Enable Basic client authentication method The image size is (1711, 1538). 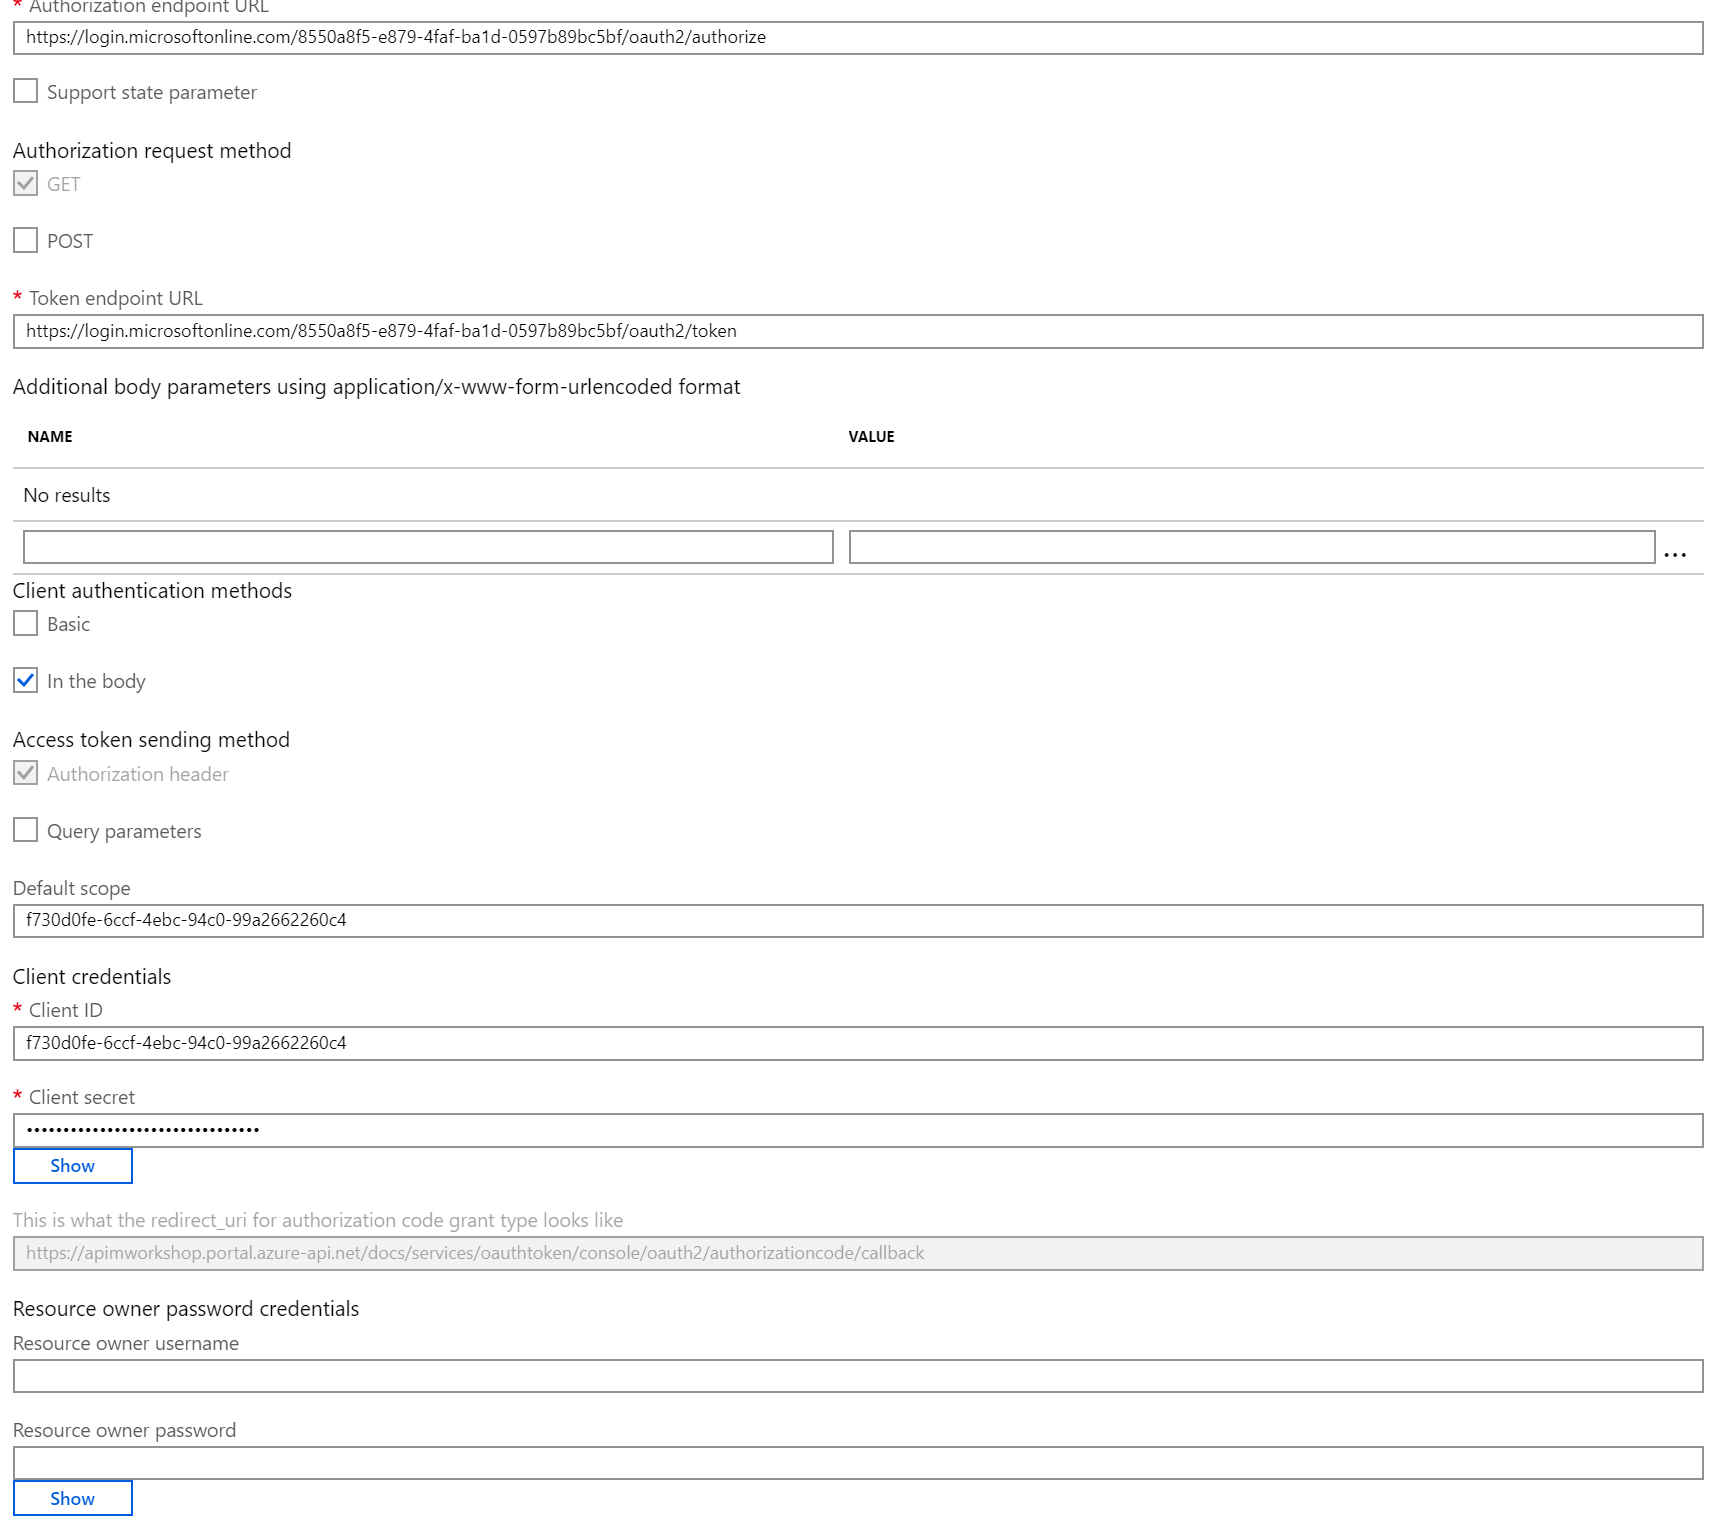pyautogui.click(x=25, y=623)
